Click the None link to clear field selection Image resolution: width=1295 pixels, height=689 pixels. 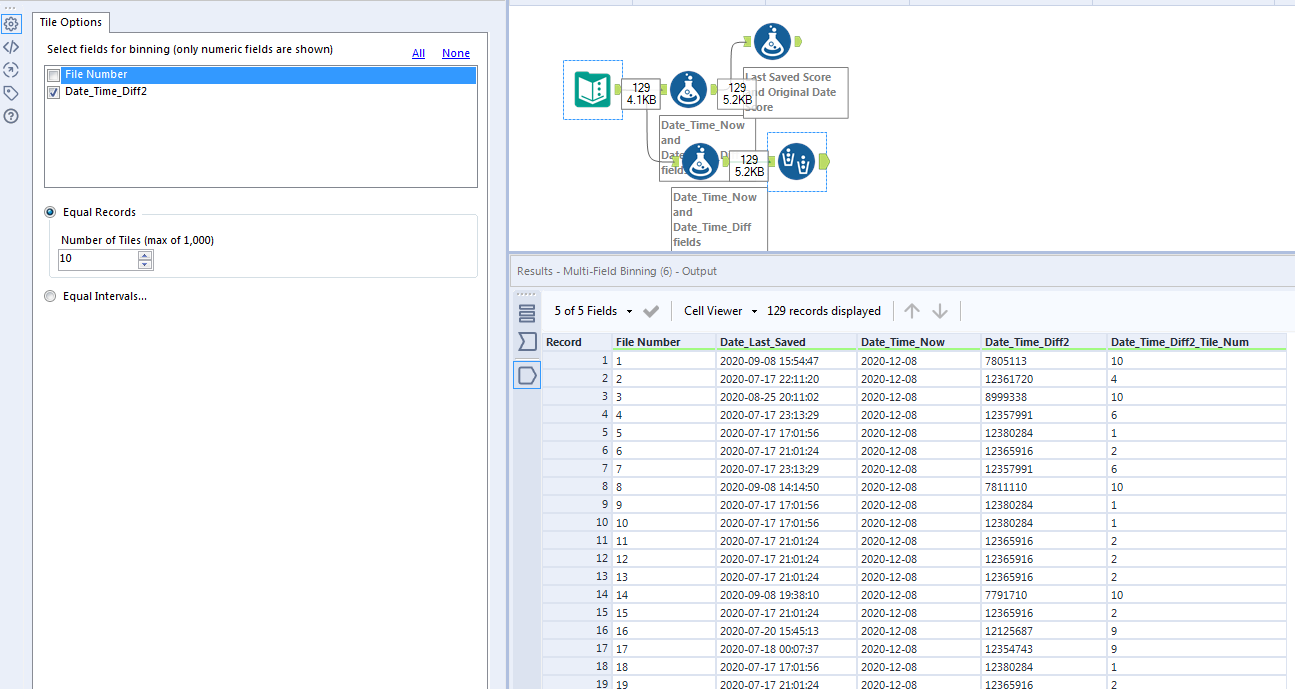pos(455,53)
